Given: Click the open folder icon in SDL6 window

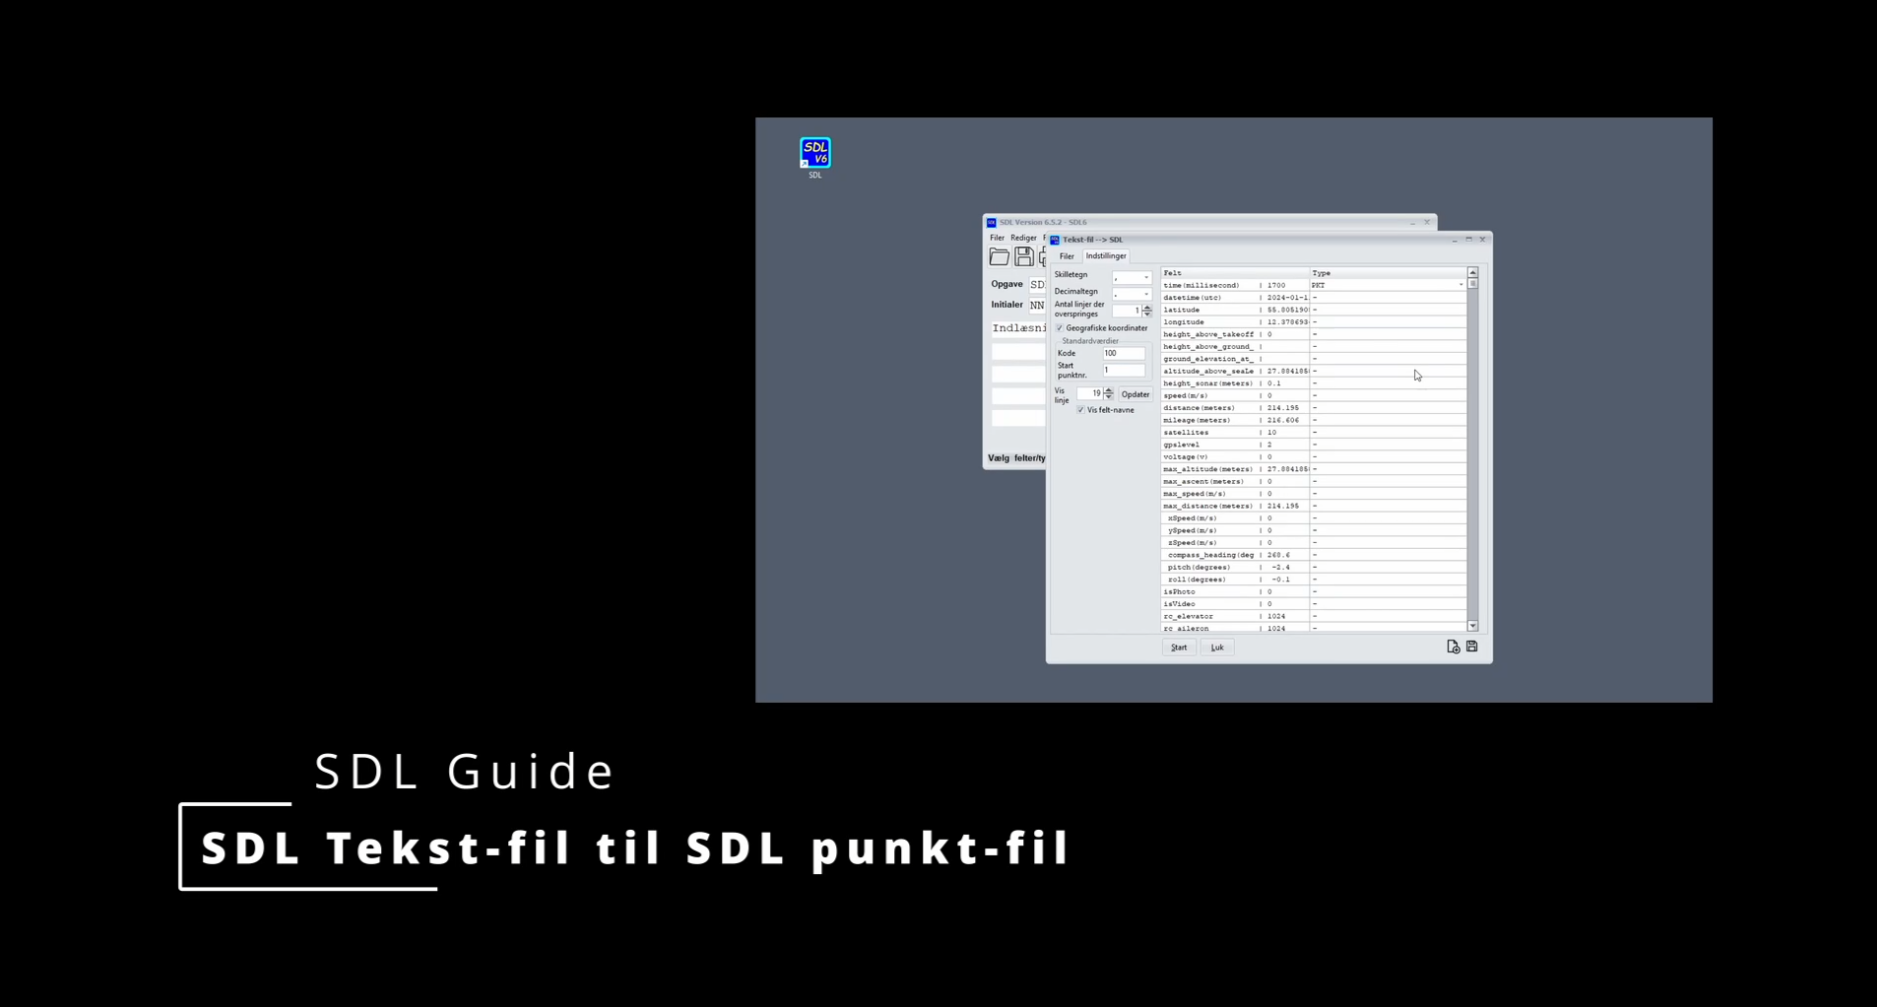Looking at the screenshot, I should (x=999, y=257).
